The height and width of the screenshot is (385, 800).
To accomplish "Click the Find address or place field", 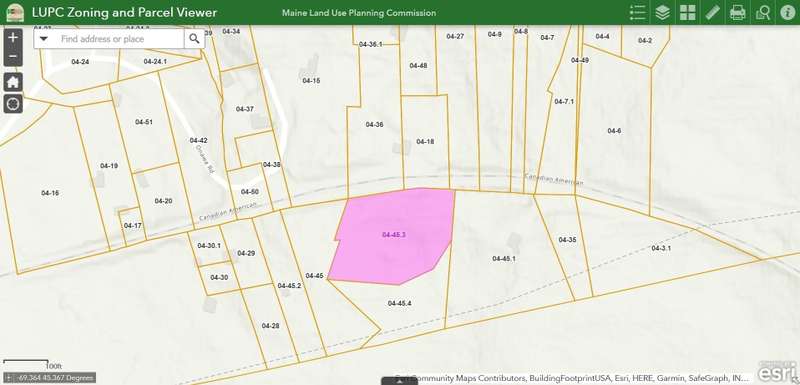I will (119, 39).
